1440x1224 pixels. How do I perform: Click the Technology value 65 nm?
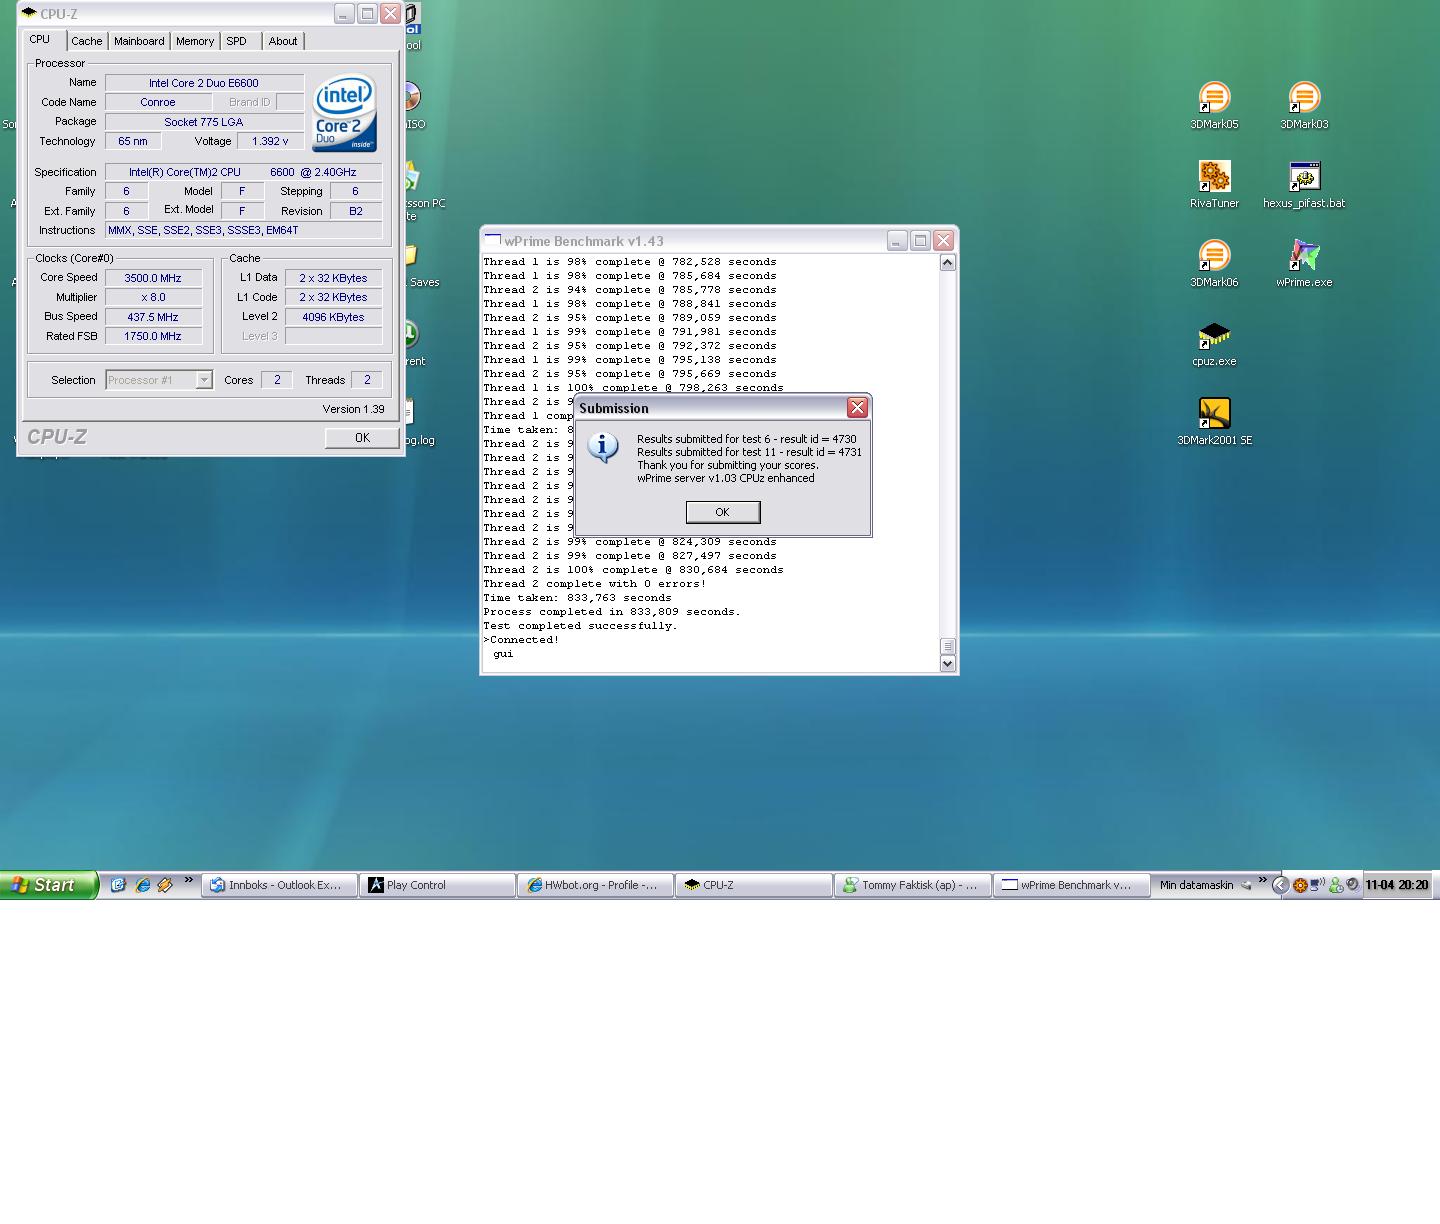tap(133, 141)
